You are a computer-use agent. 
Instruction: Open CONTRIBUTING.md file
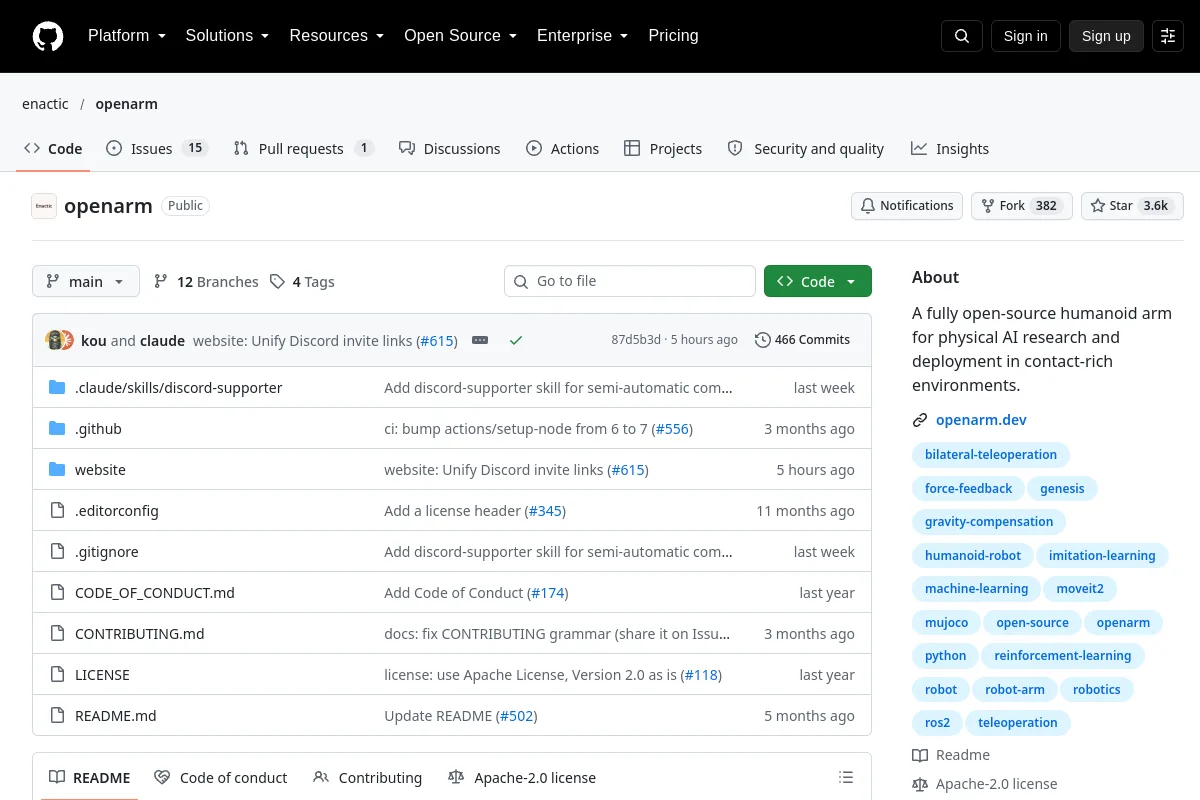coord(140,634)
